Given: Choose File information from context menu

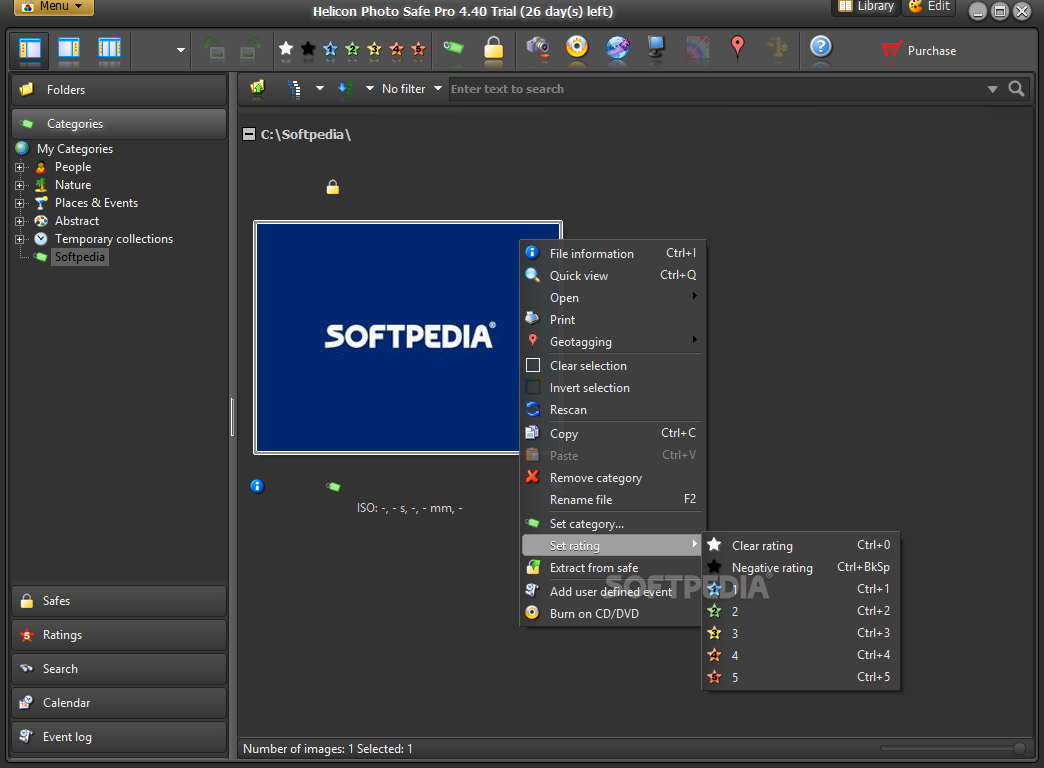Looking at the screenshot, I should click(612, 254).
